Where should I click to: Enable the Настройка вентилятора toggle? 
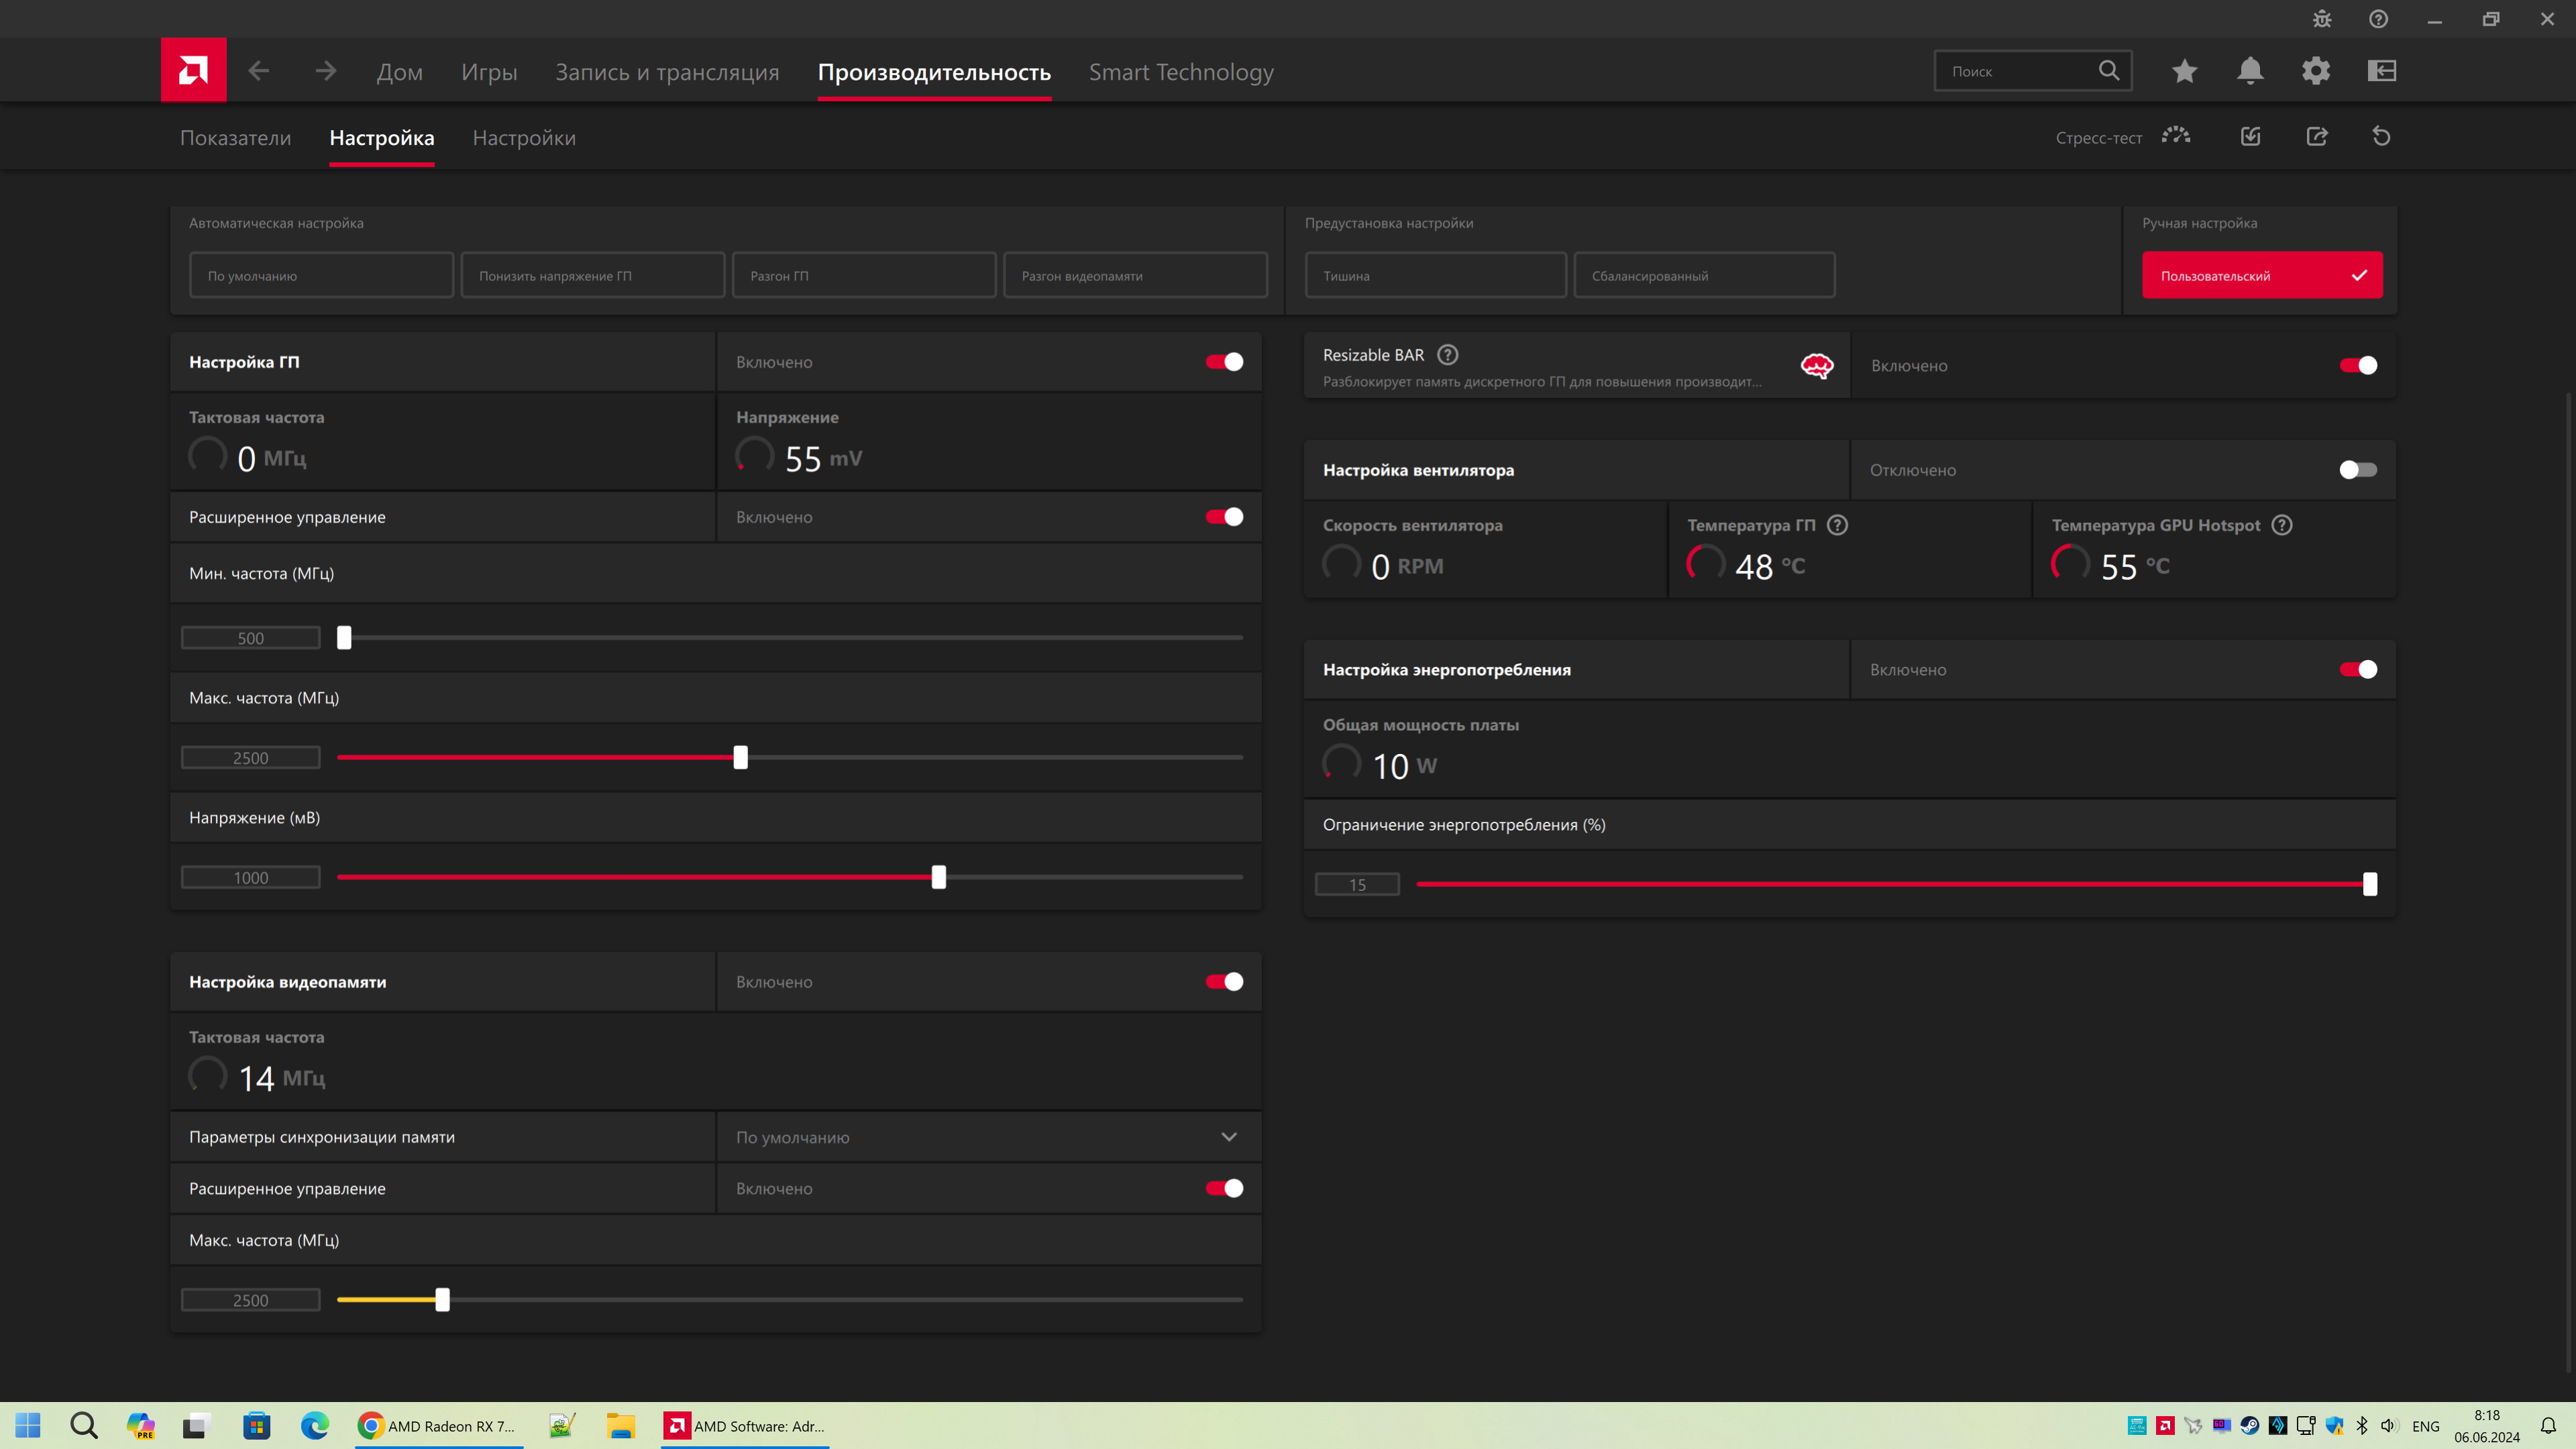pyautogui.click(x=2358, y=470)
